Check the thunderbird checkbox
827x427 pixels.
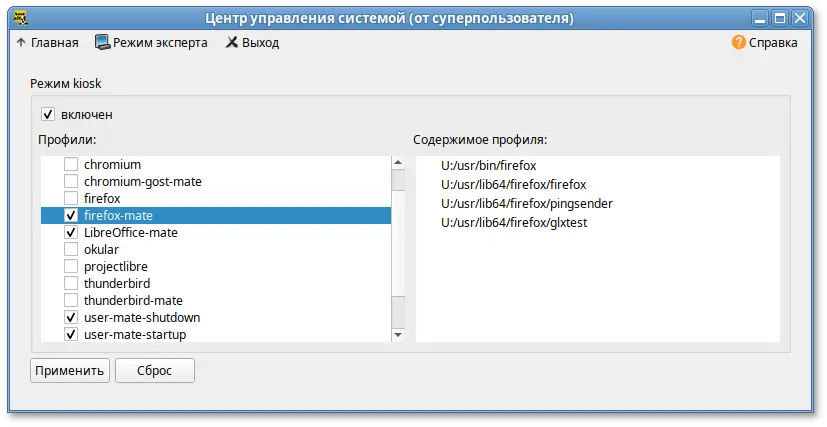point(71,283)
